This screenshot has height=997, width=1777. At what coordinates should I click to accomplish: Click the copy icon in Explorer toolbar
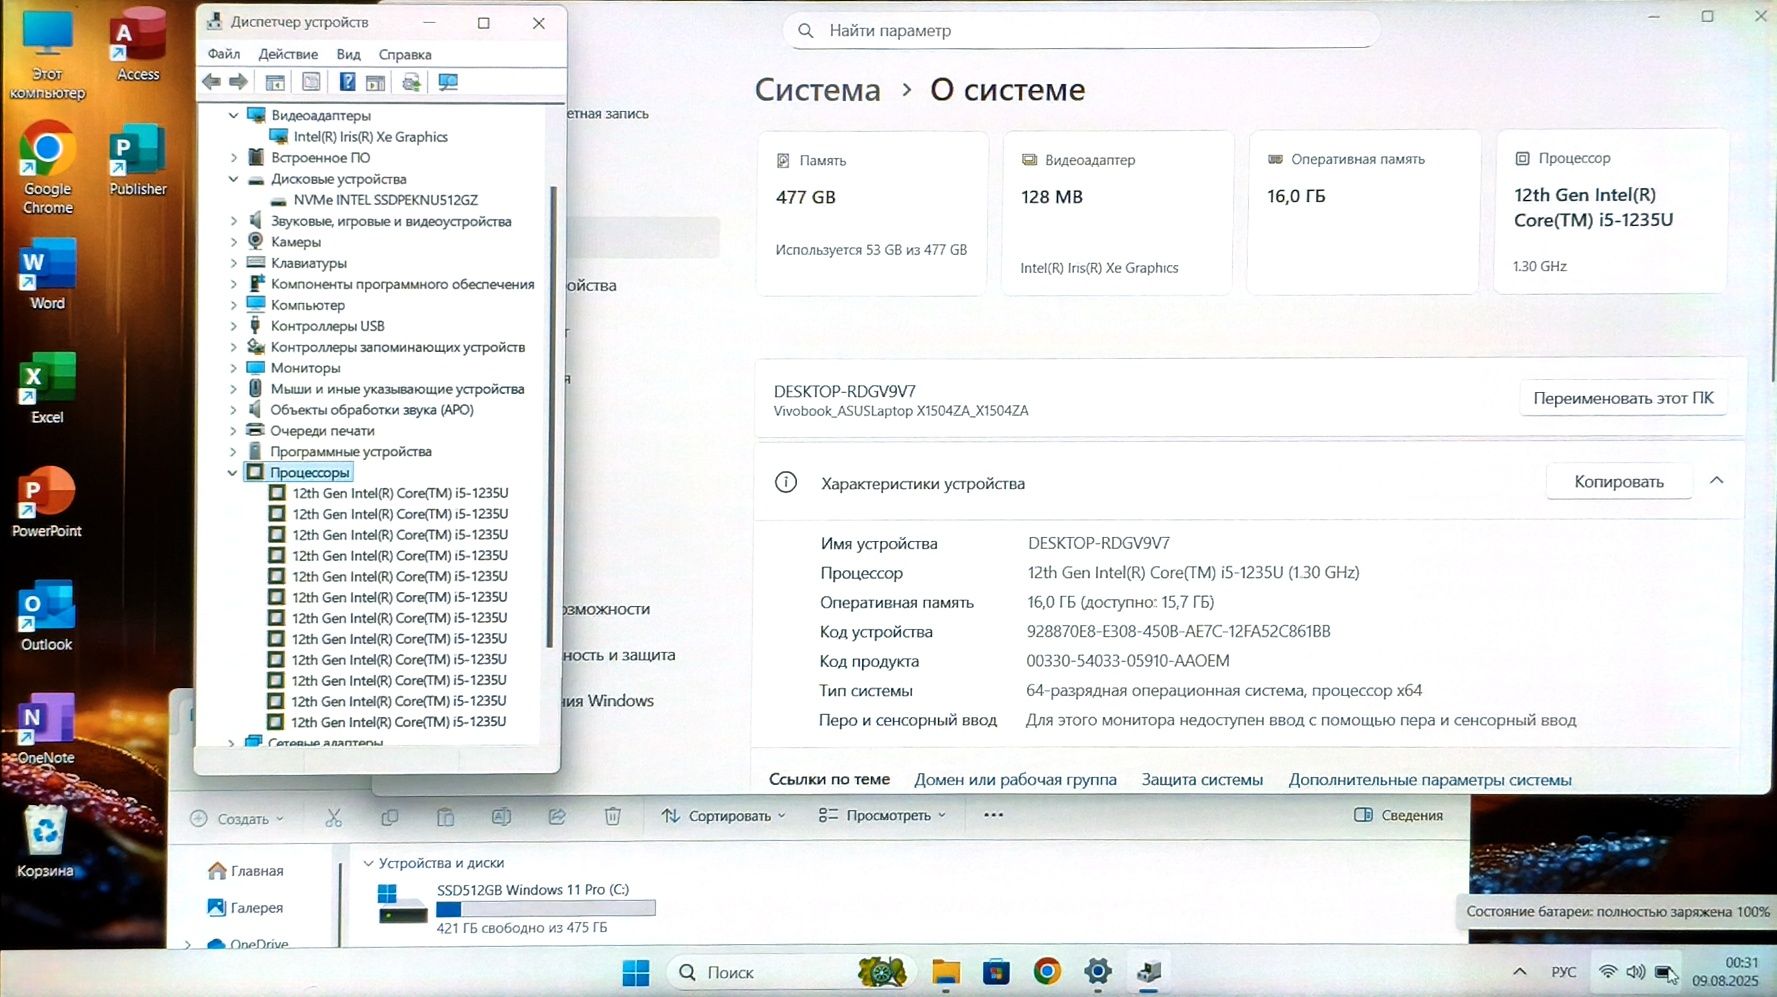click(x=390, y=817)
